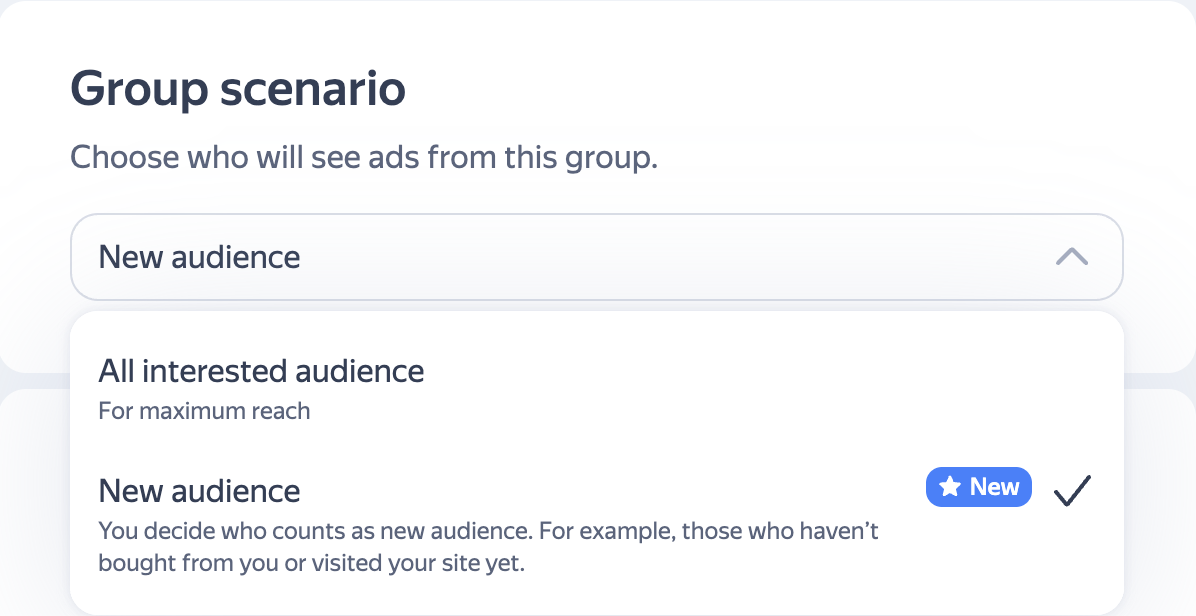1196x616 pixels.
Task: Click the word "scenario" in the heading
Action: coord(312,90)
